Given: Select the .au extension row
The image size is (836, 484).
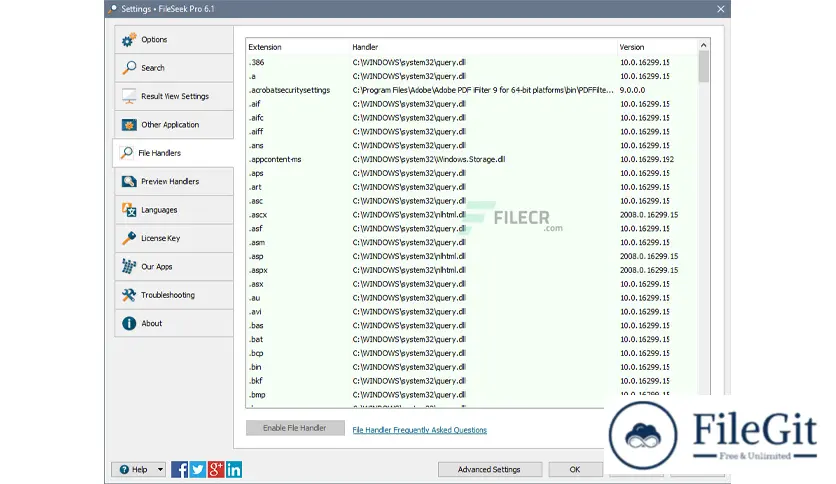Looking at the screenshot, I should coord(471,298).
